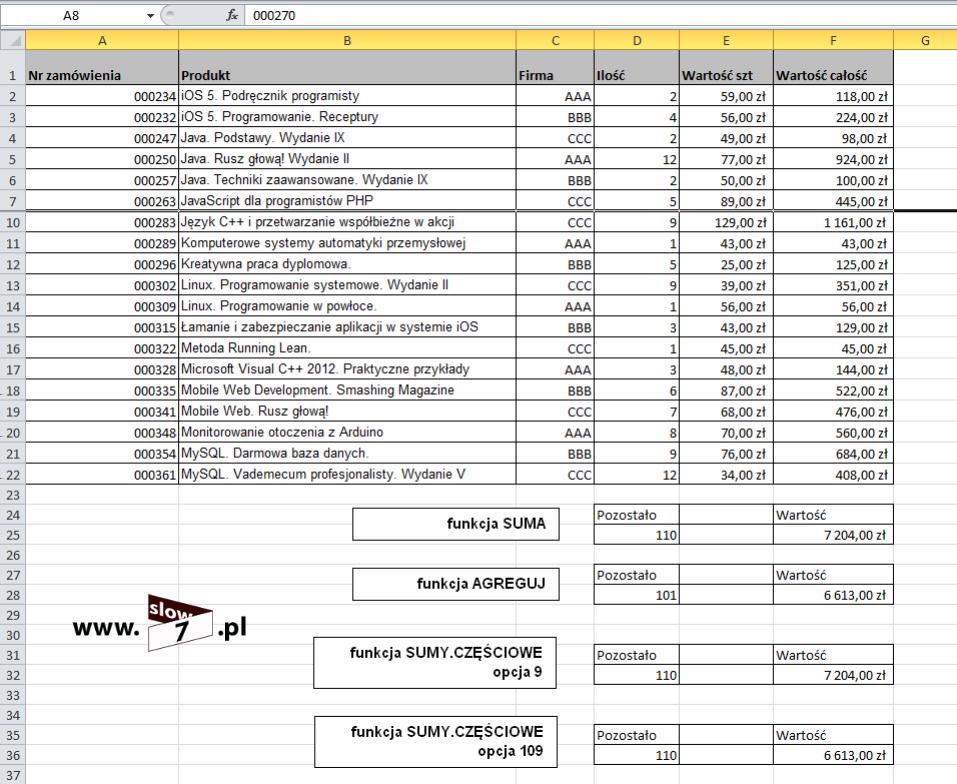Select cell 'Komputerowe systemy automatyki przemysłowej'
This screenshot has height=784, width=957.
click(347, 243)
